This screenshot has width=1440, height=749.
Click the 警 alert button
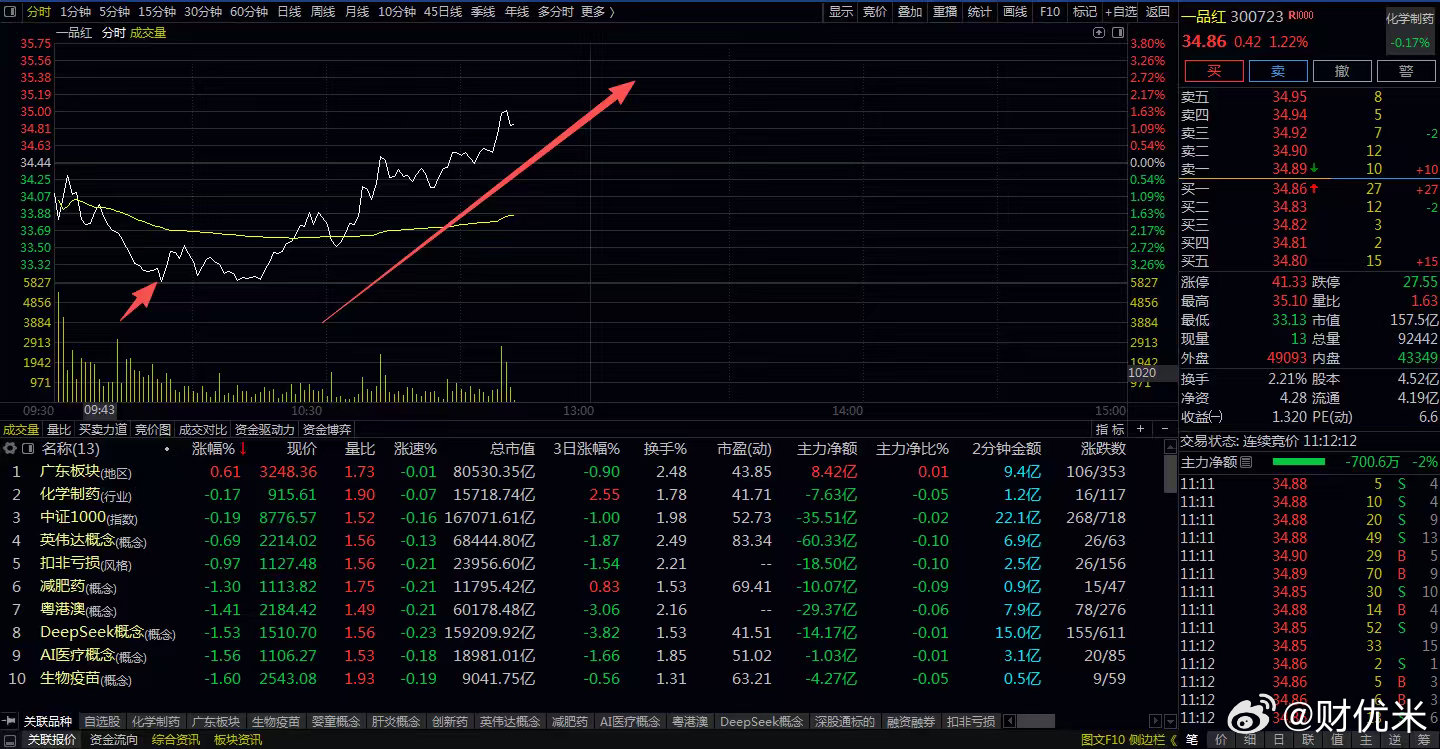(x=1406, y=71)
